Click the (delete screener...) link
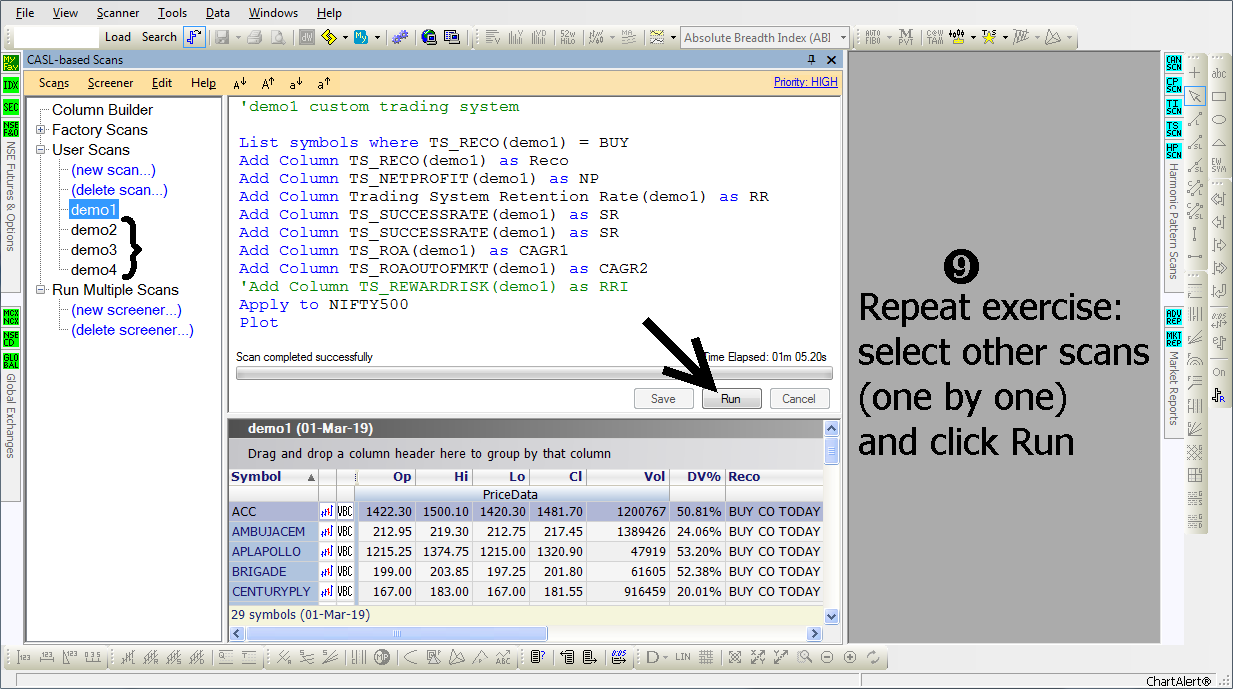Viewport: 1233px width, 689px height. click(132, 330)
